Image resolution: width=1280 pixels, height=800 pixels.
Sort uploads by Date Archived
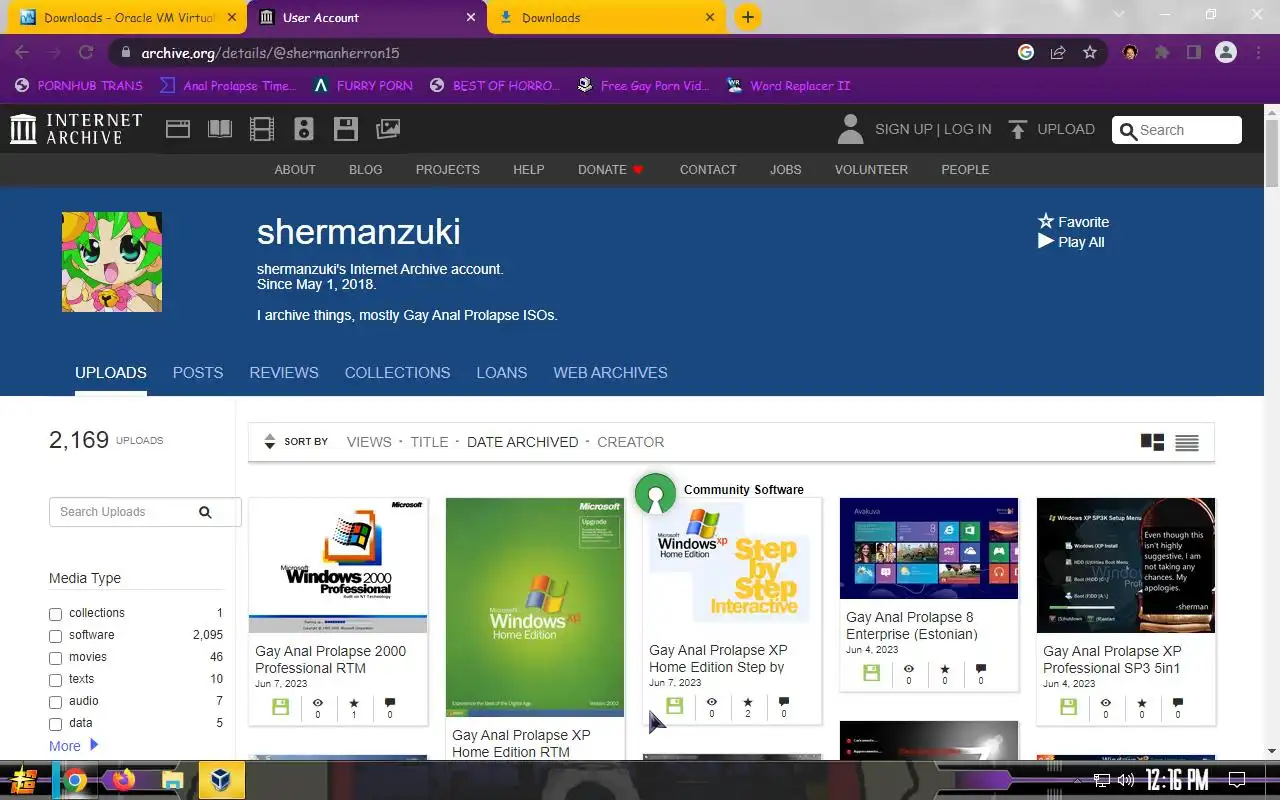(x=522, y=441)
